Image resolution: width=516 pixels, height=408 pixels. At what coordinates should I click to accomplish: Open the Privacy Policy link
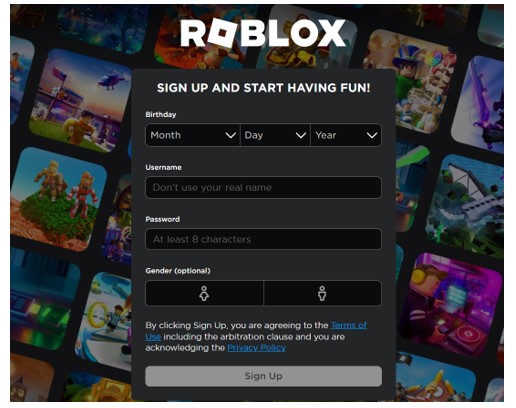point(256,348)
